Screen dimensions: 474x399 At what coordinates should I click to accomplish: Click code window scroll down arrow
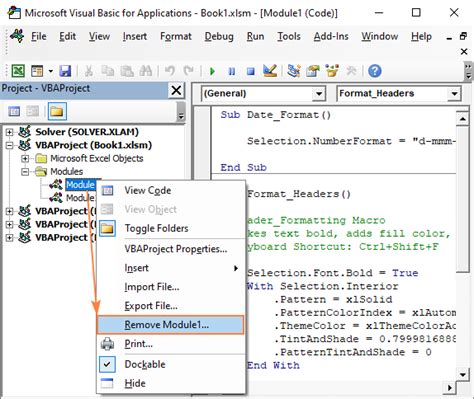(463, 374)
